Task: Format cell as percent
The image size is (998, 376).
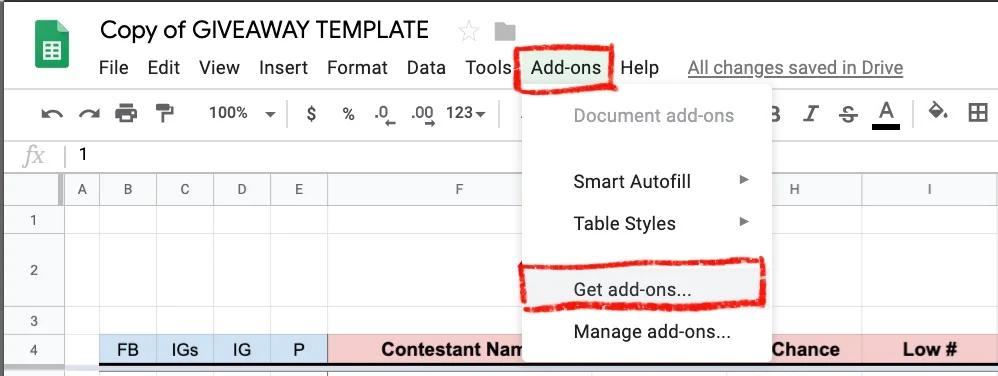Action: click(x=348, y=114)
